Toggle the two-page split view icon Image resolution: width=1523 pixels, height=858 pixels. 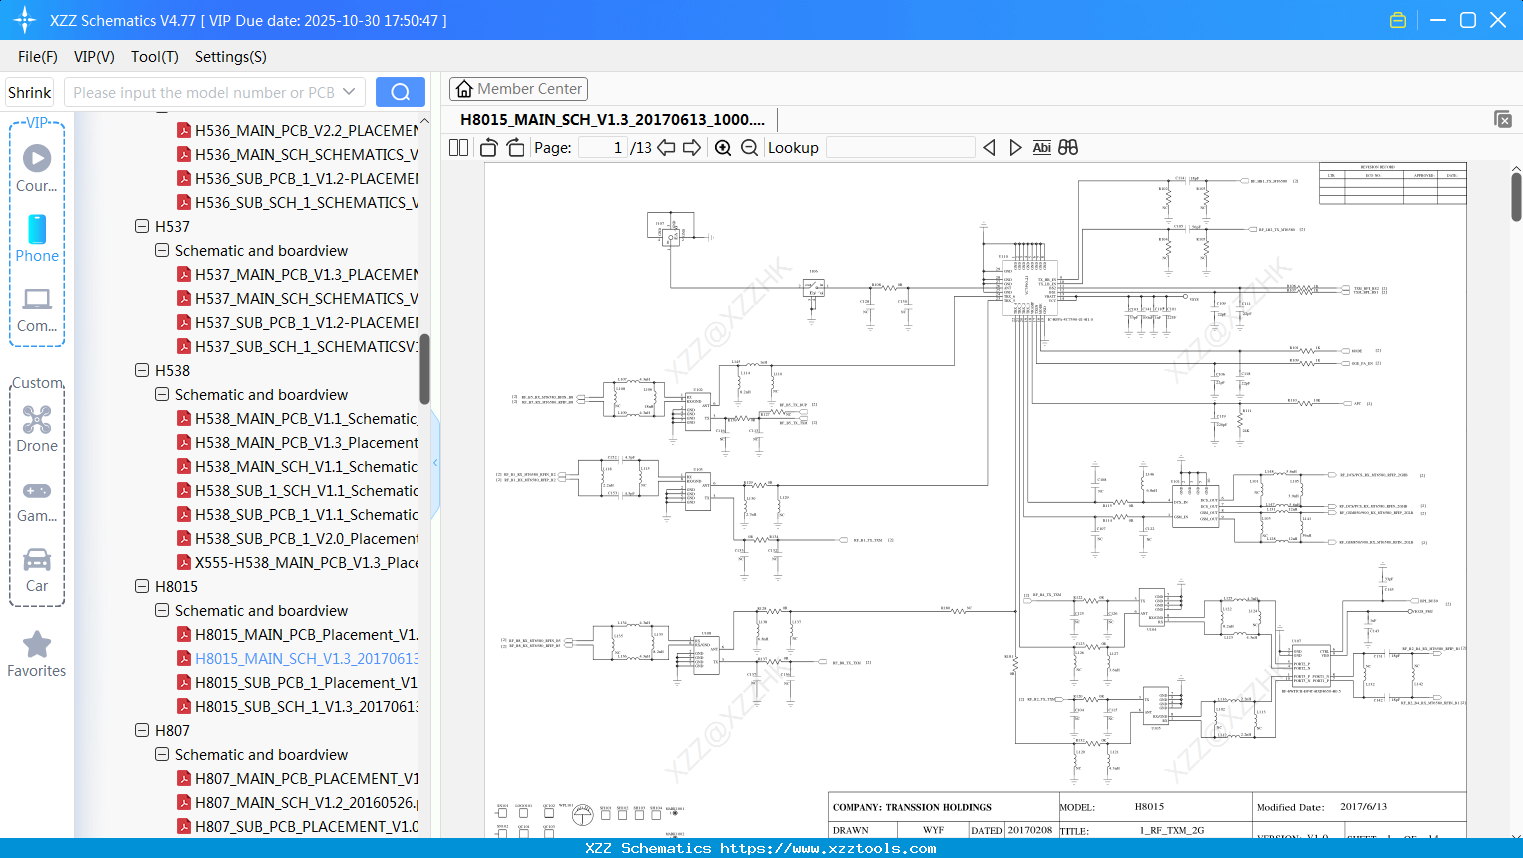459,148
